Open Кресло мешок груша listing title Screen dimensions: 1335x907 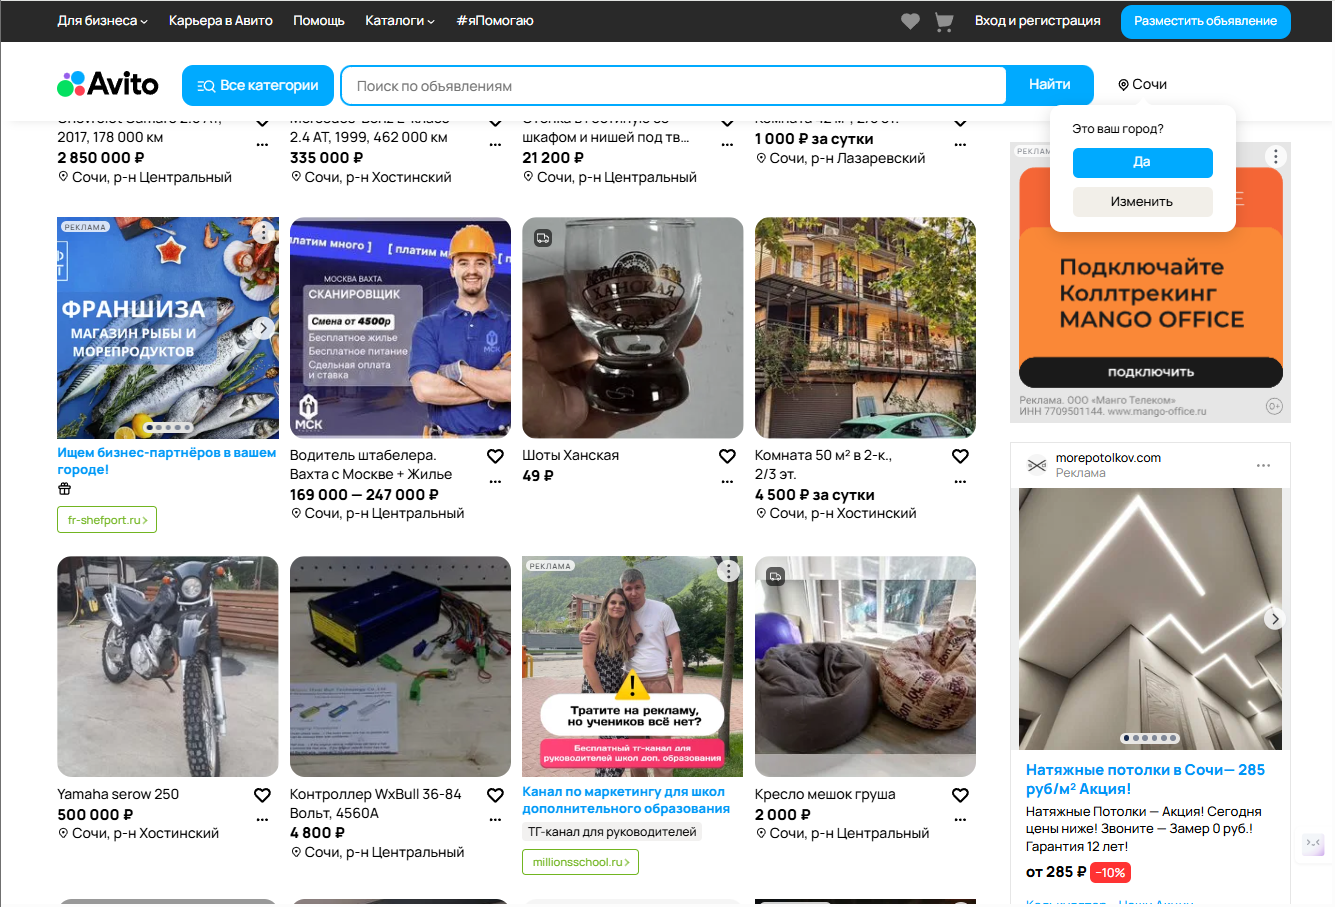825,795
